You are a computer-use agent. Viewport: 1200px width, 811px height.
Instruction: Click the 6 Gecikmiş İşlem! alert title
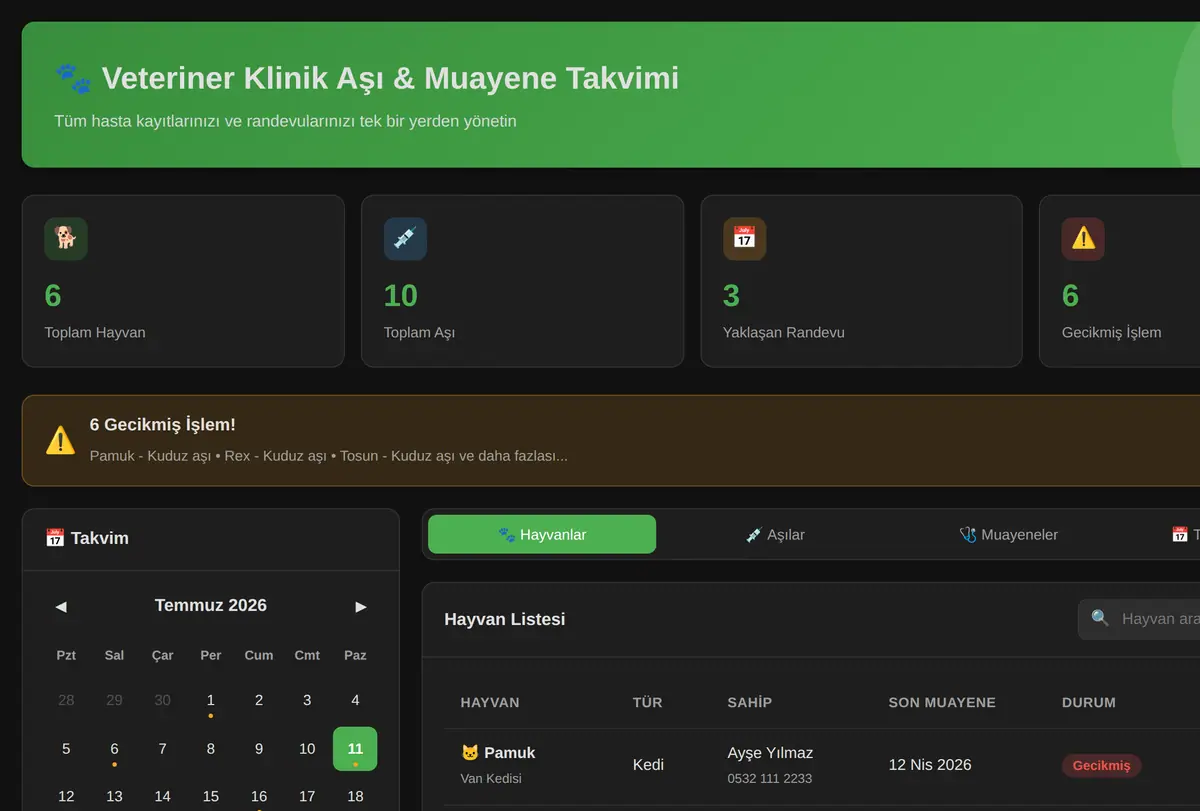163,425
